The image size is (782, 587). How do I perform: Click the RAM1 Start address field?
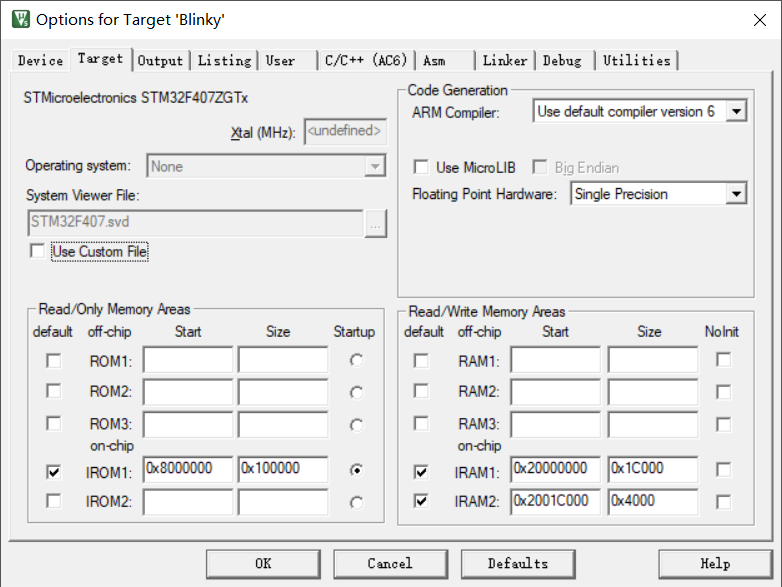pos(555,360)
